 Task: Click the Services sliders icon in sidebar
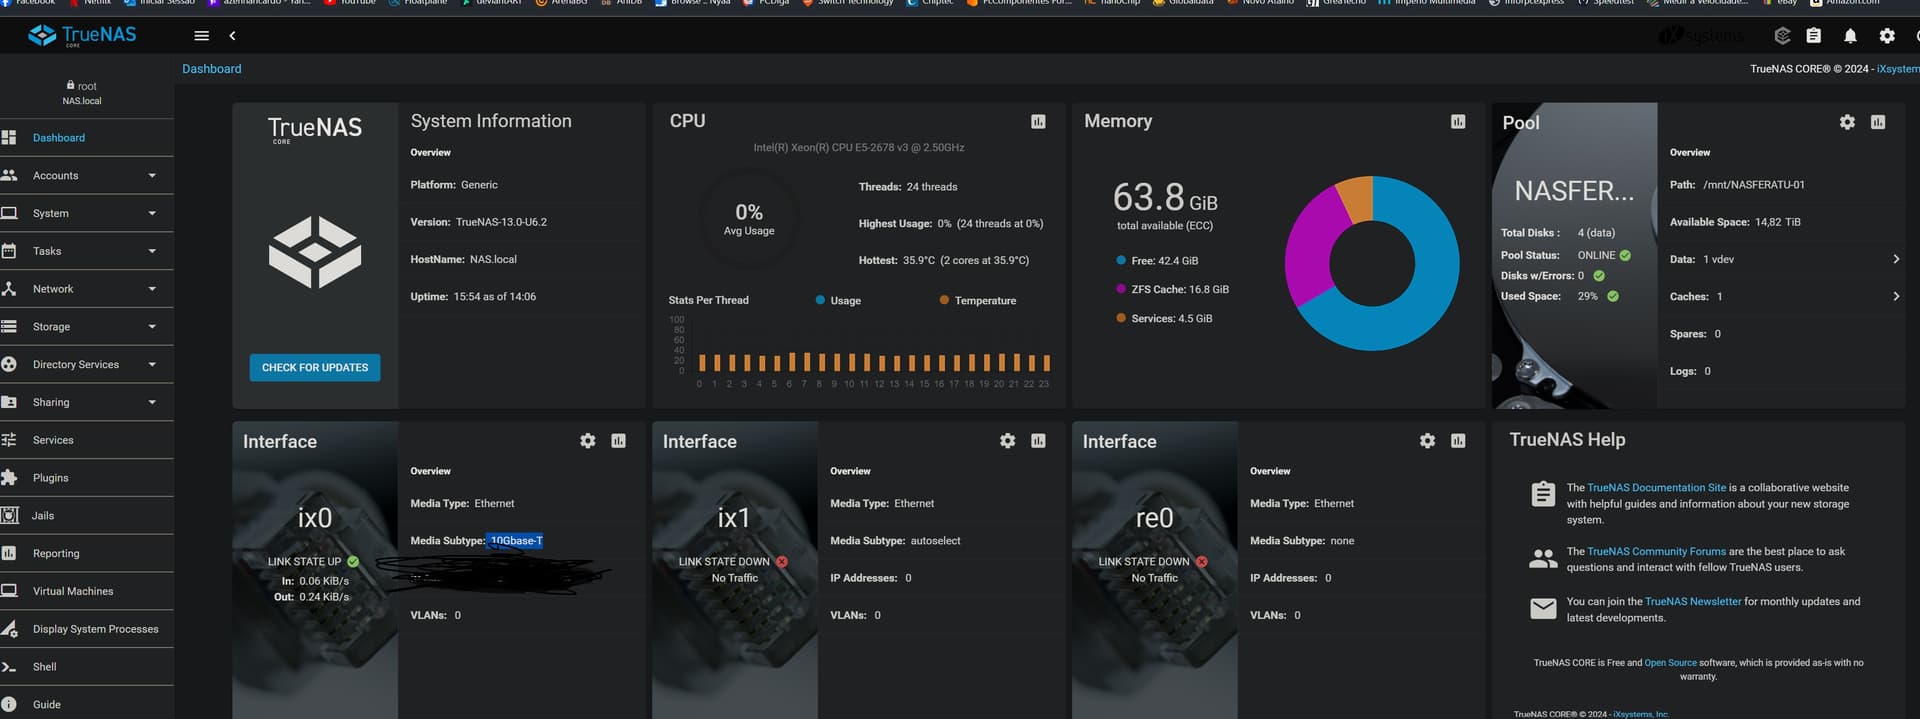tap(9, 440)
